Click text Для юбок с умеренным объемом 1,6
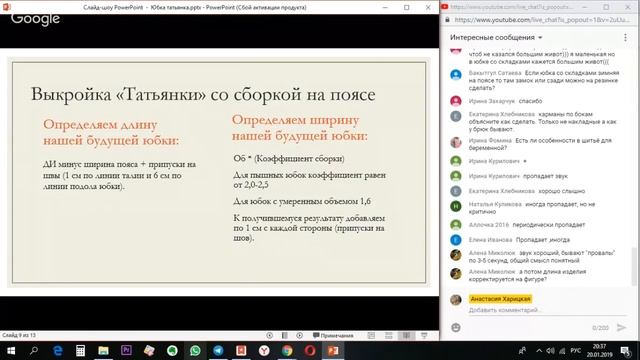The width and height of the screenshot is (640, 360). (x=302, y=201)
